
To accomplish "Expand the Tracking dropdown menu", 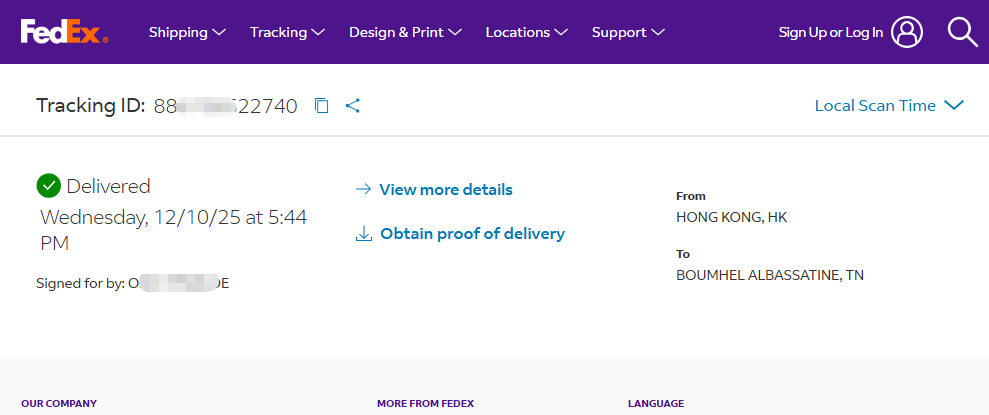I will pyautogui.click(x=287, y=32).
